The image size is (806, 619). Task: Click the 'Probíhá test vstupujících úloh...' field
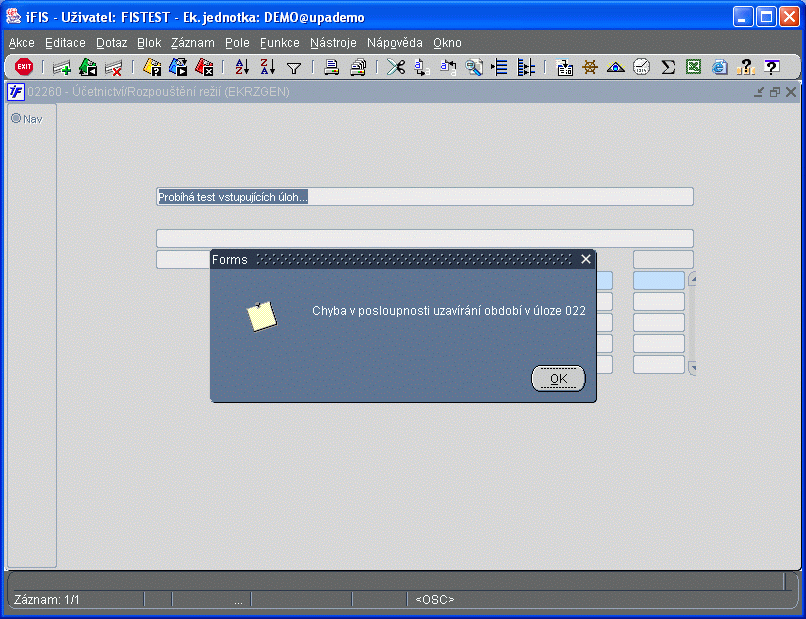[x=425, y=197]
